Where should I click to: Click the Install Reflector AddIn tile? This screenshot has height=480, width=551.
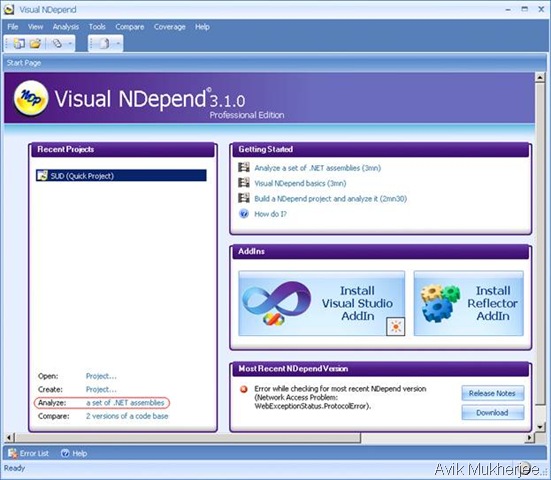click(468, 303)
